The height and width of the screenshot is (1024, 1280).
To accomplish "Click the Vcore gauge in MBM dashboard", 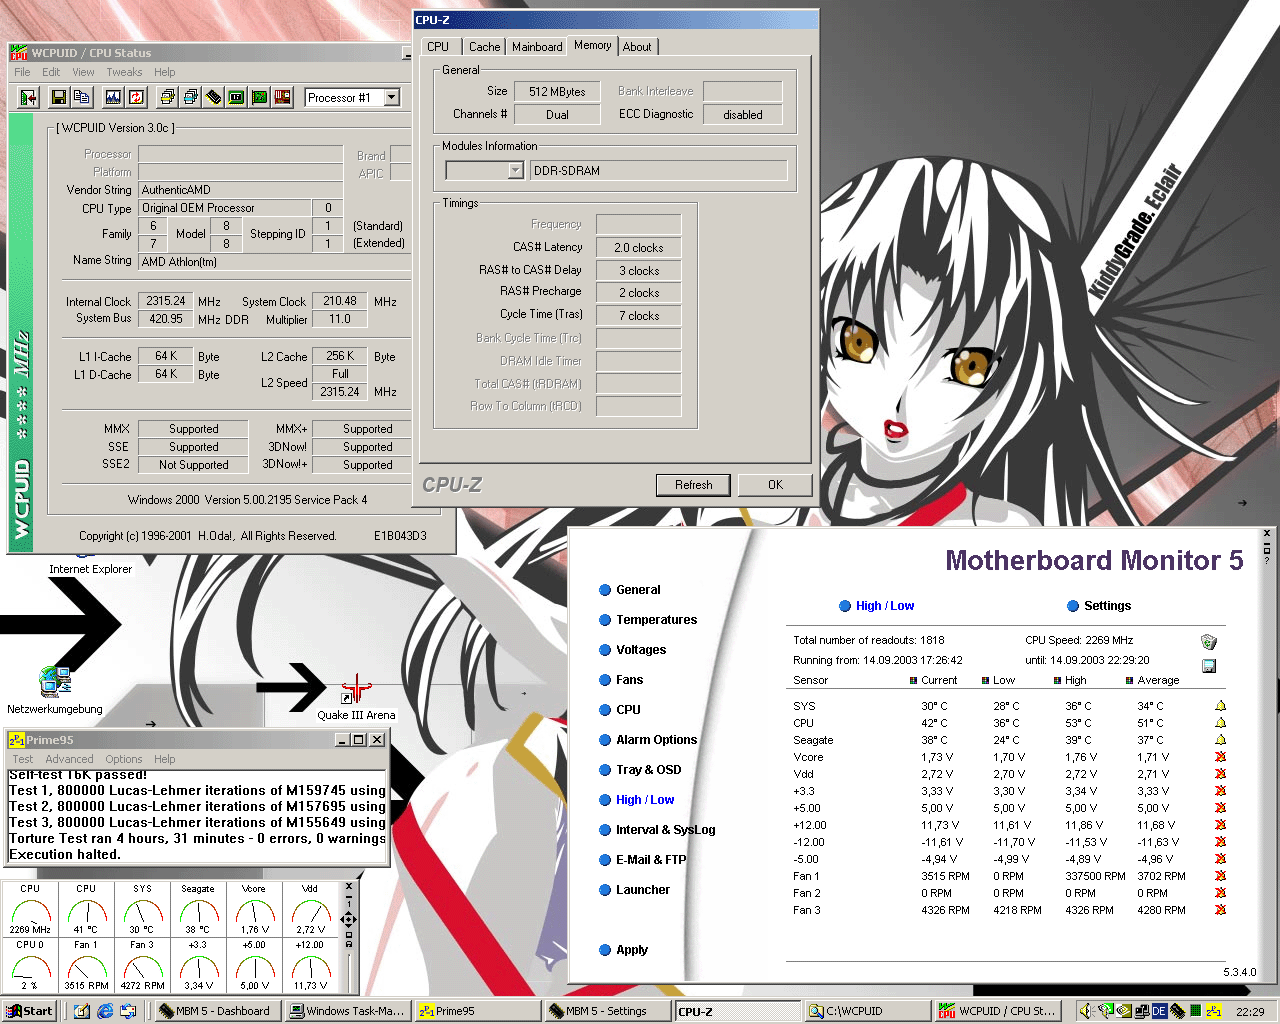I will coord(254,909).
